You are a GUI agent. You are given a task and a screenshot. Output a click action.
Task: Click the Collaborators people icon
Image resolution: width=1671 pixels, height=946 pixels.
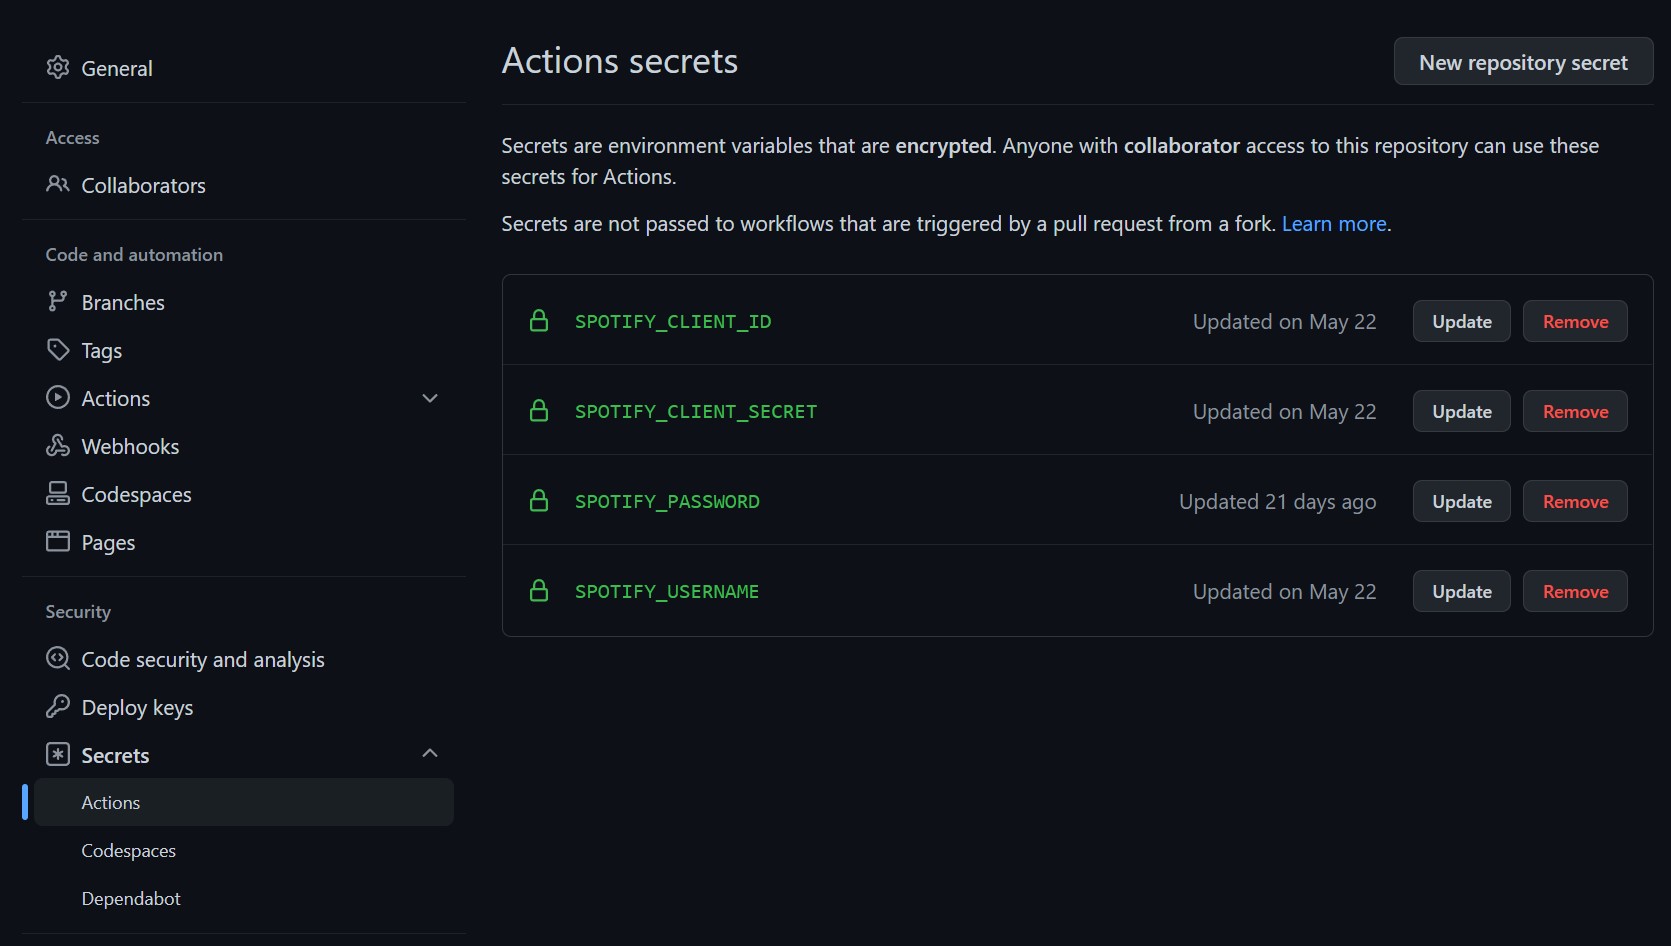click(58, 185)
